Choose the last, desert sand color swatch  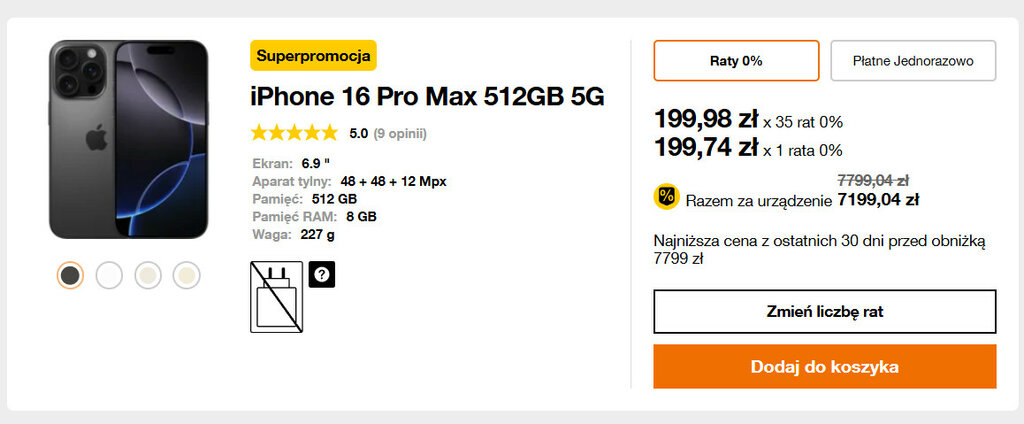pos(187,275)
